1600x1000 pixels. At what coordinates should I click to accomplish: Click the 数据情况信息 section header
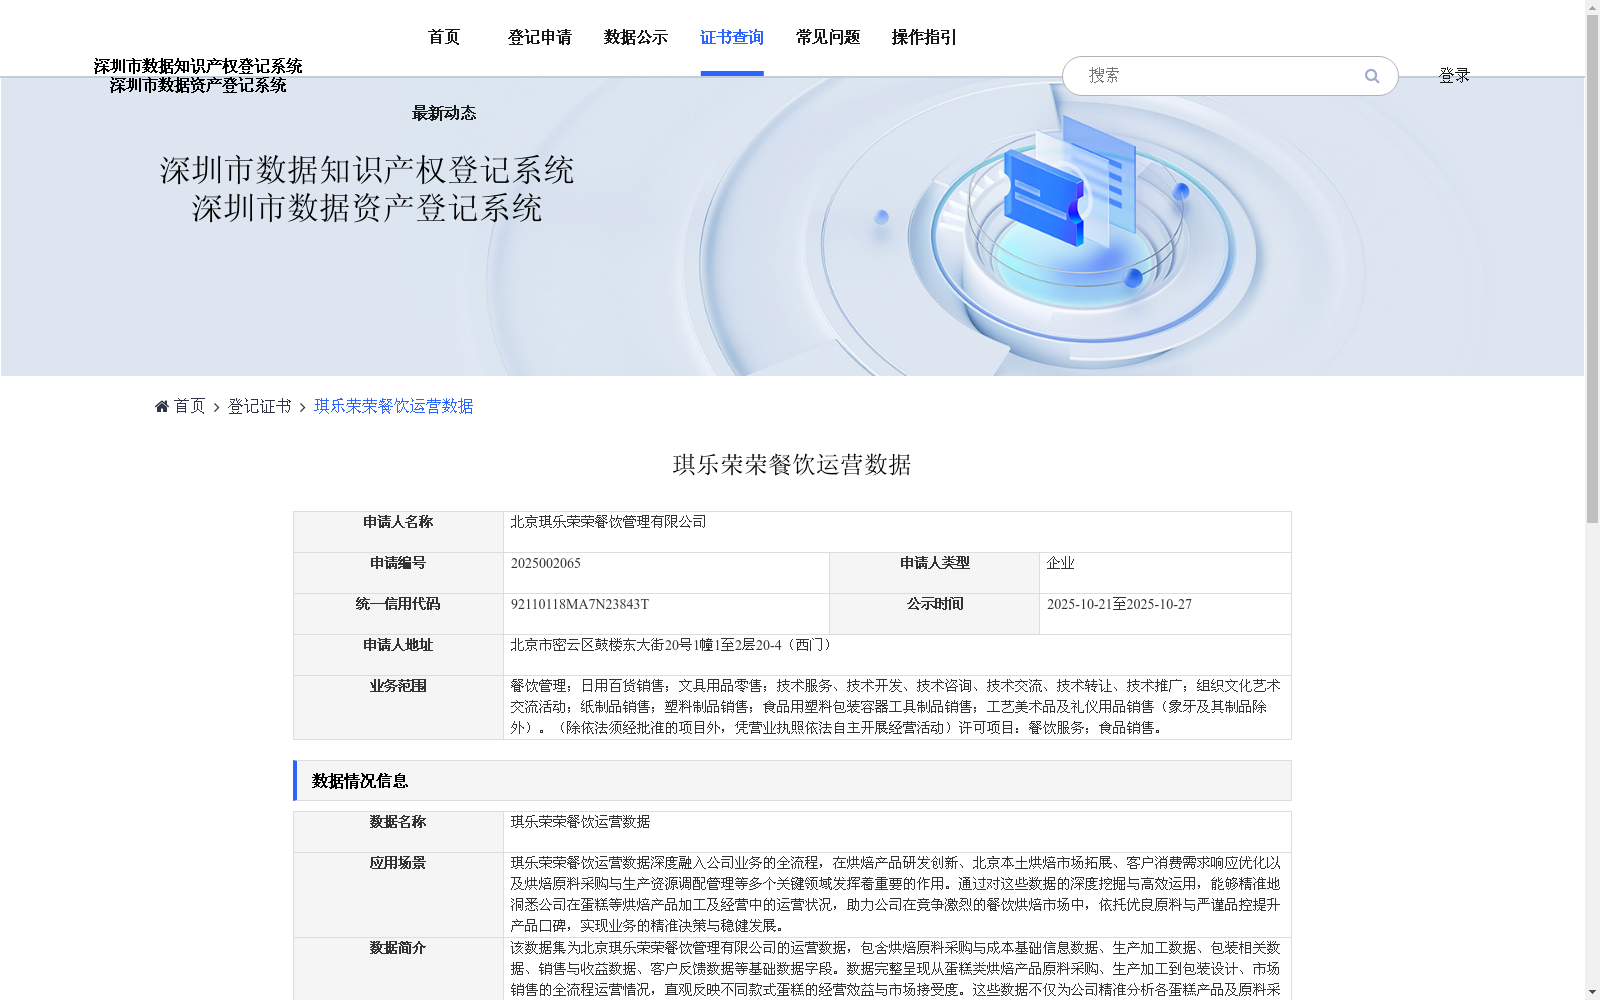(792, 781)
